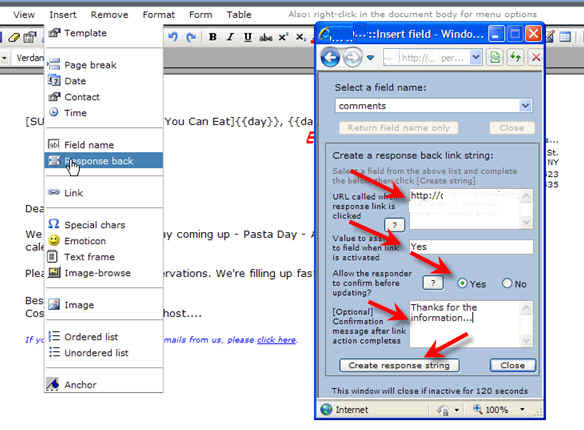Click the strikethrough toolbar icon
This screenshot has width=584, height=430.
[x=266, y=37]
